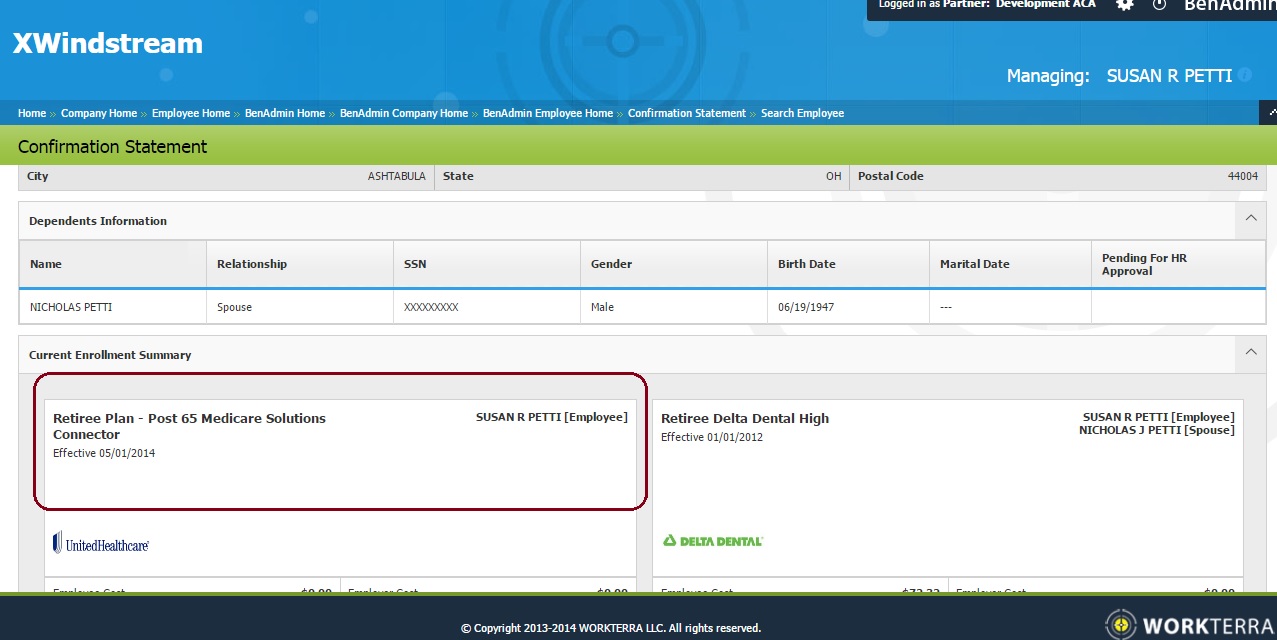The height and width of the screenshot is (640, 1277).
Task: Open the settings gear icon
Action: point(1125,5)
